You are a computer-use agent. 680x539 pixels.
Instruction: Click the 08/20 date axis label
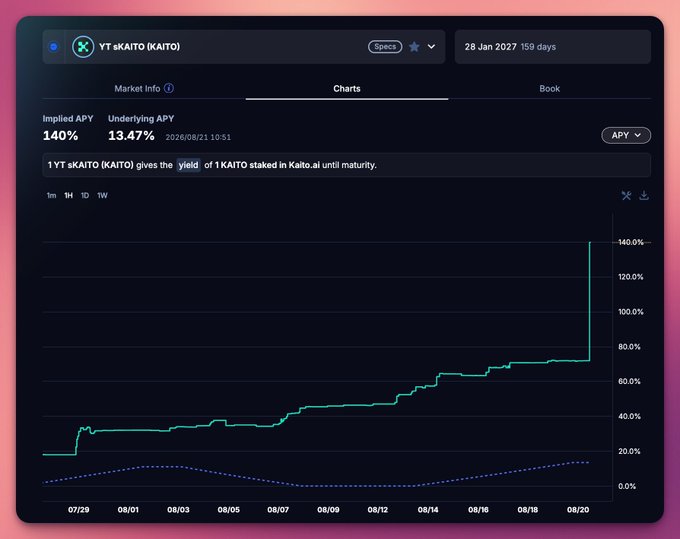pos(578,510)
